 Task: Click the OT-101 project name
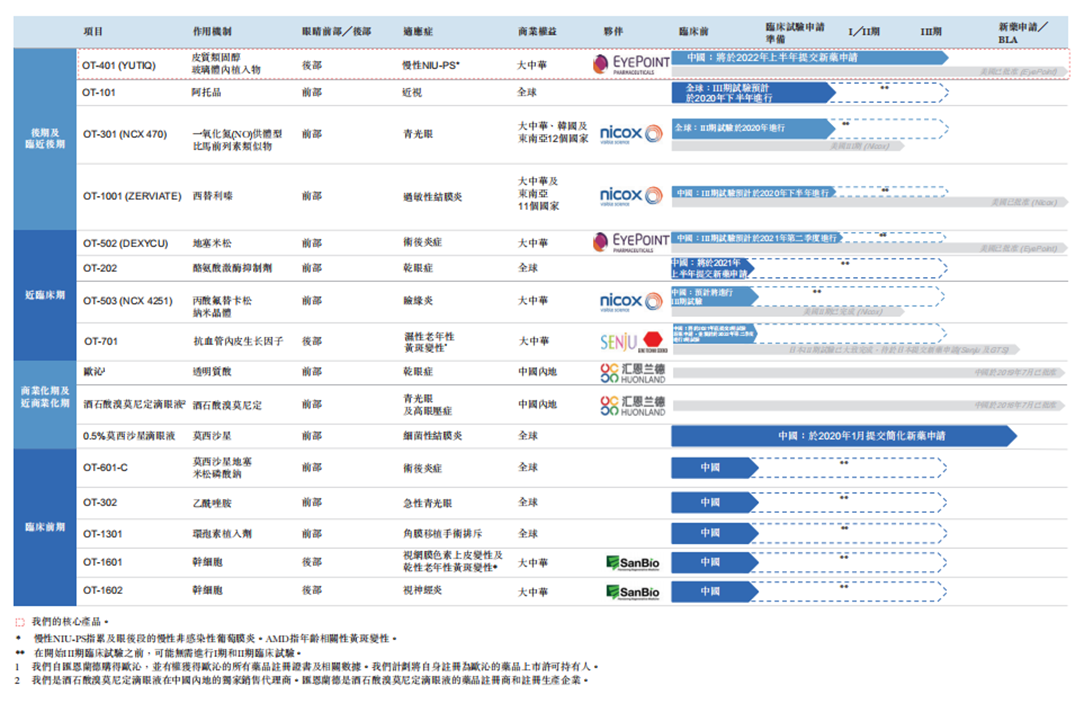click(x=99, y=92)
